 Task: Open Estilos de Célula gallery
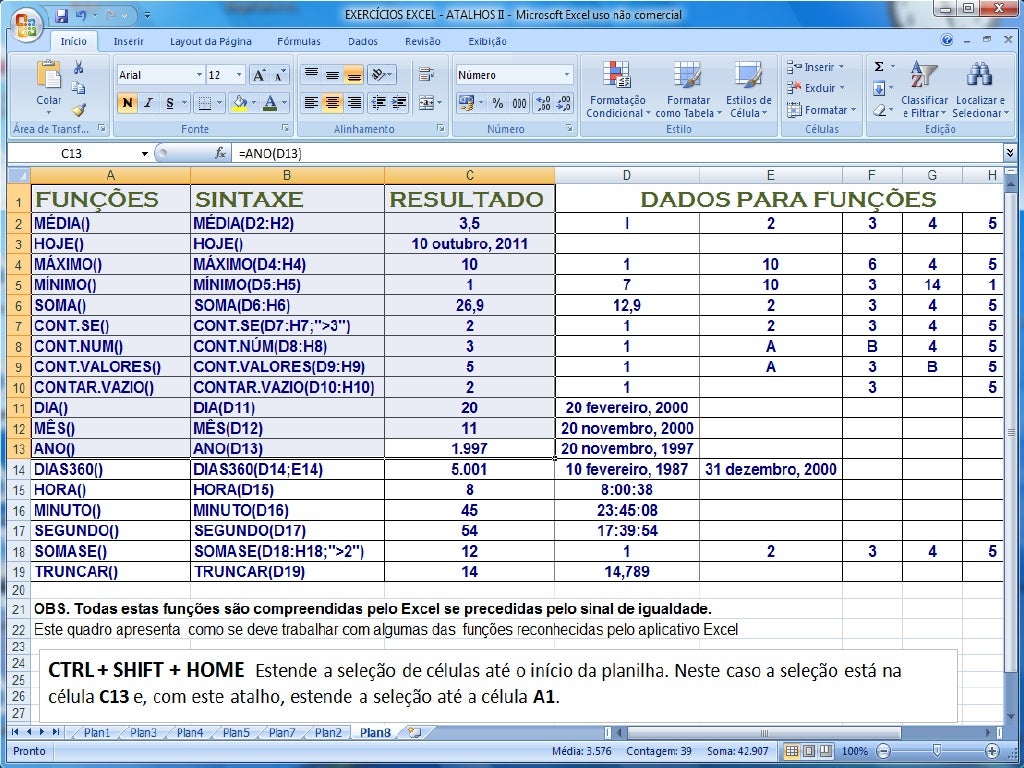click(748, 89)
